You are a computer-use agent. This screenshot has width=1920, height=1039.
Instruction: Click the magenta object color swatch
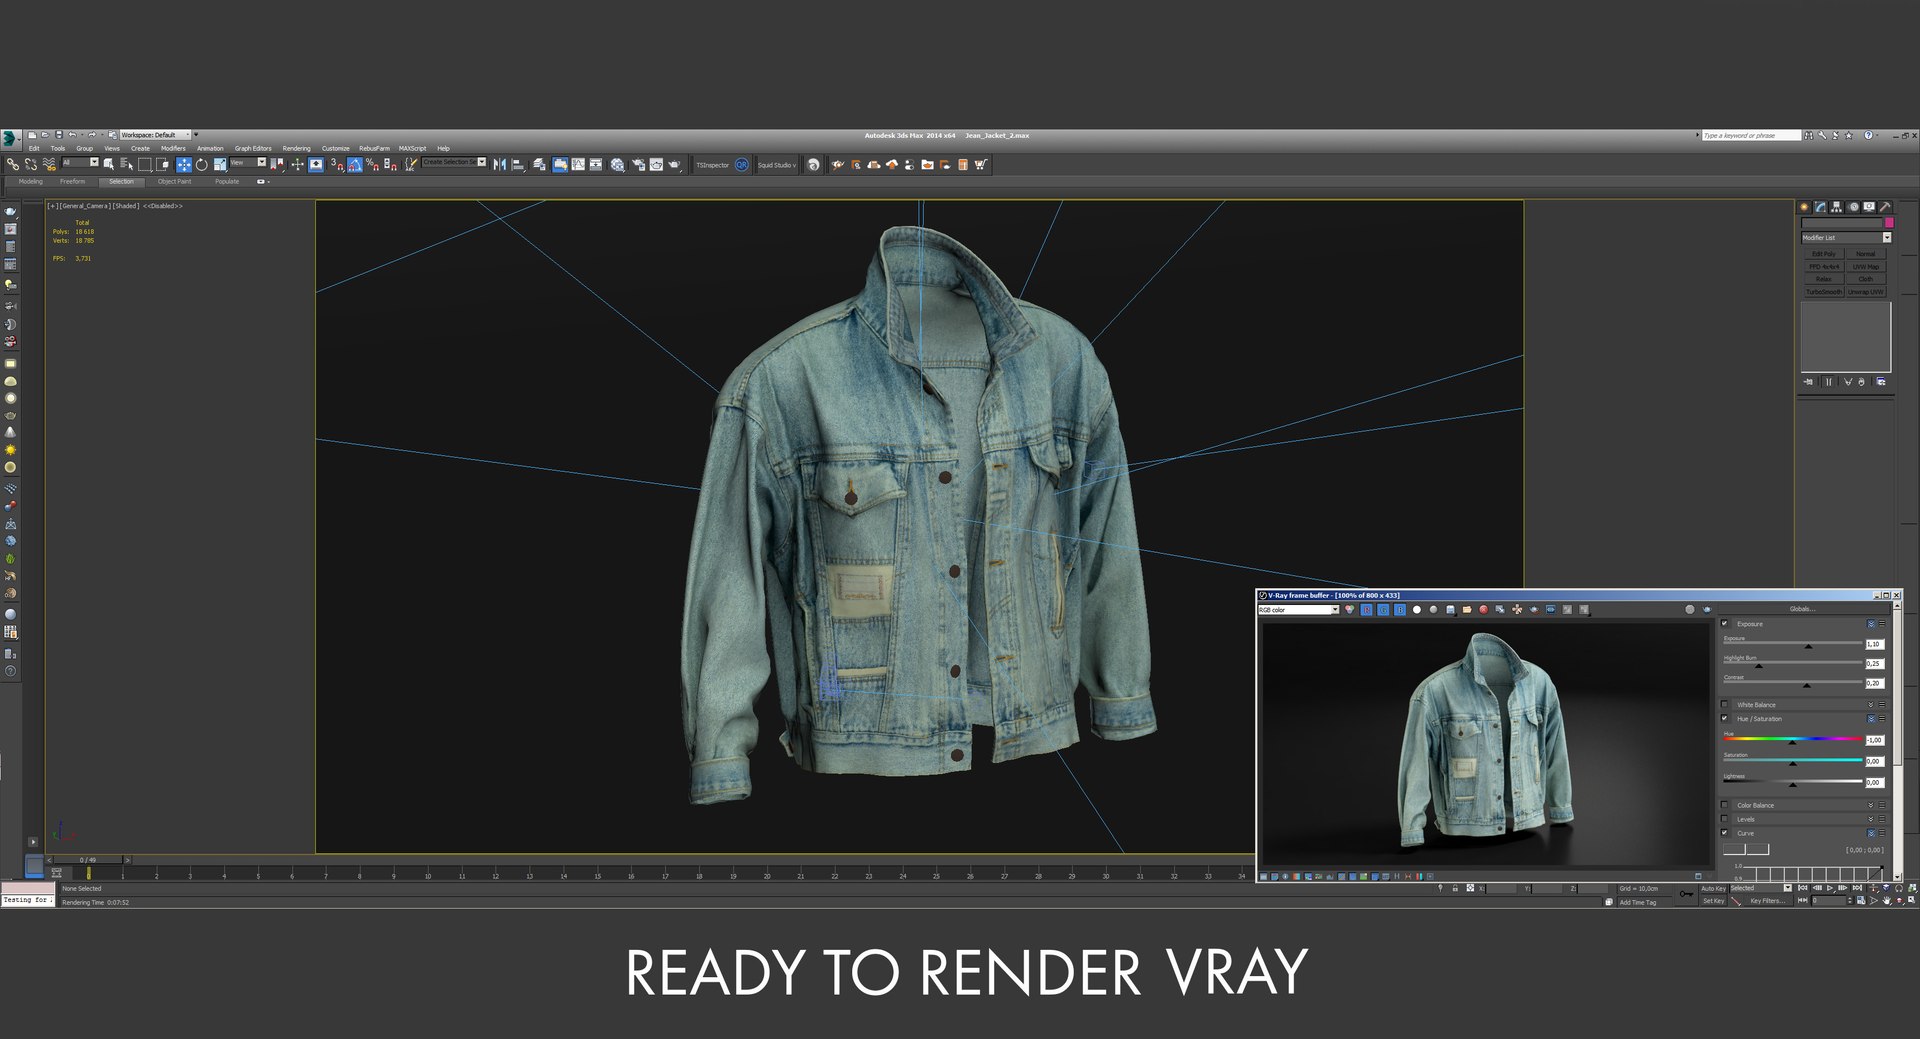pos(1889,223)
